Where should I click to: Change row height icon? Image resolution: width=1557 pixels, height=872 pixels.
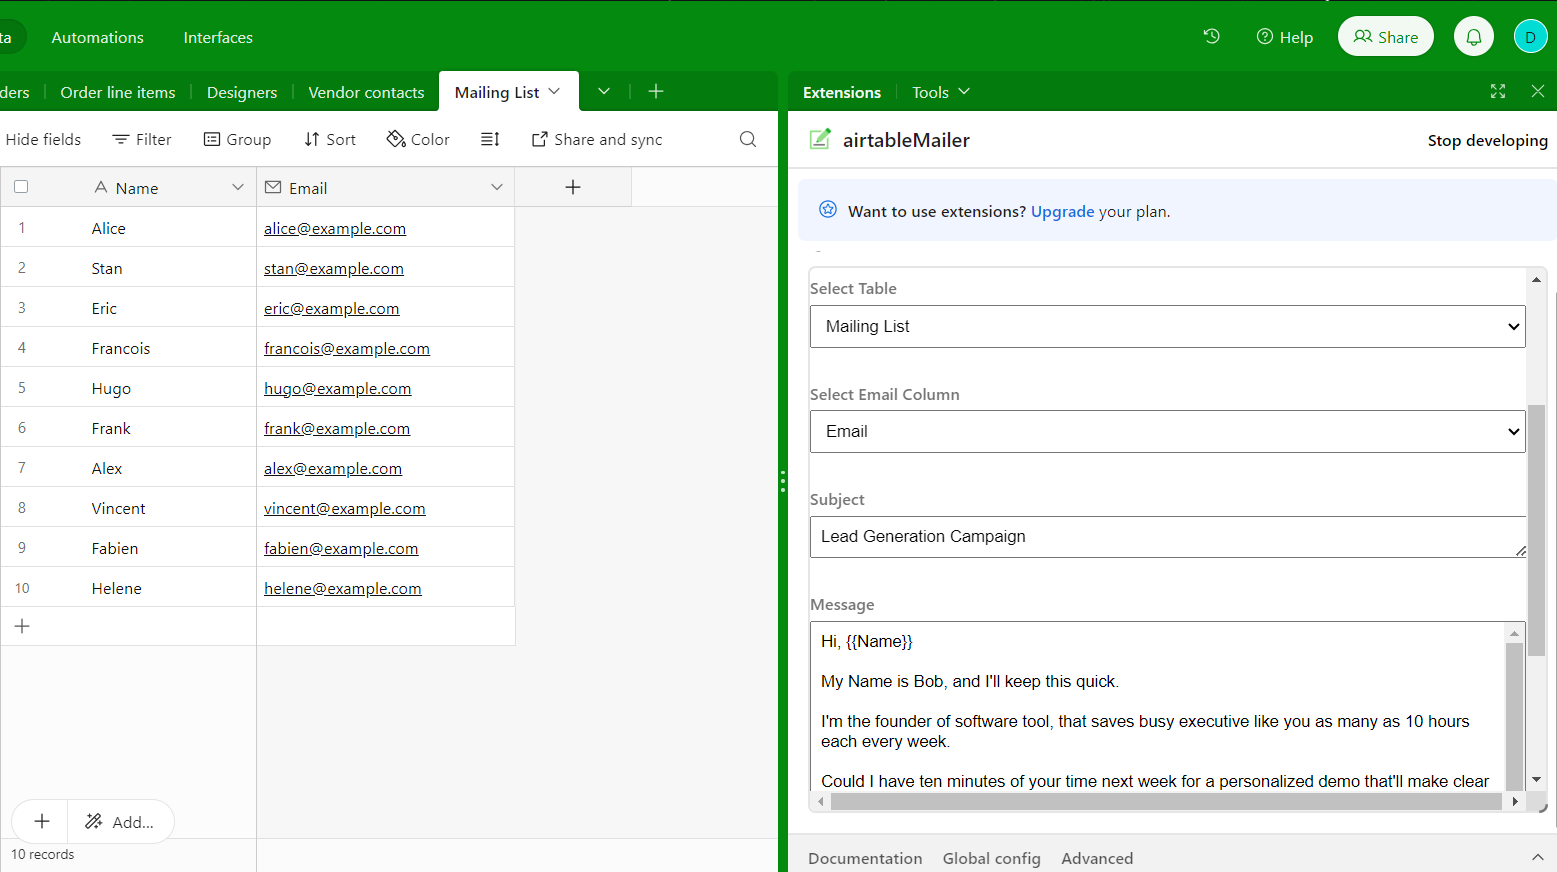coord(490,139)
